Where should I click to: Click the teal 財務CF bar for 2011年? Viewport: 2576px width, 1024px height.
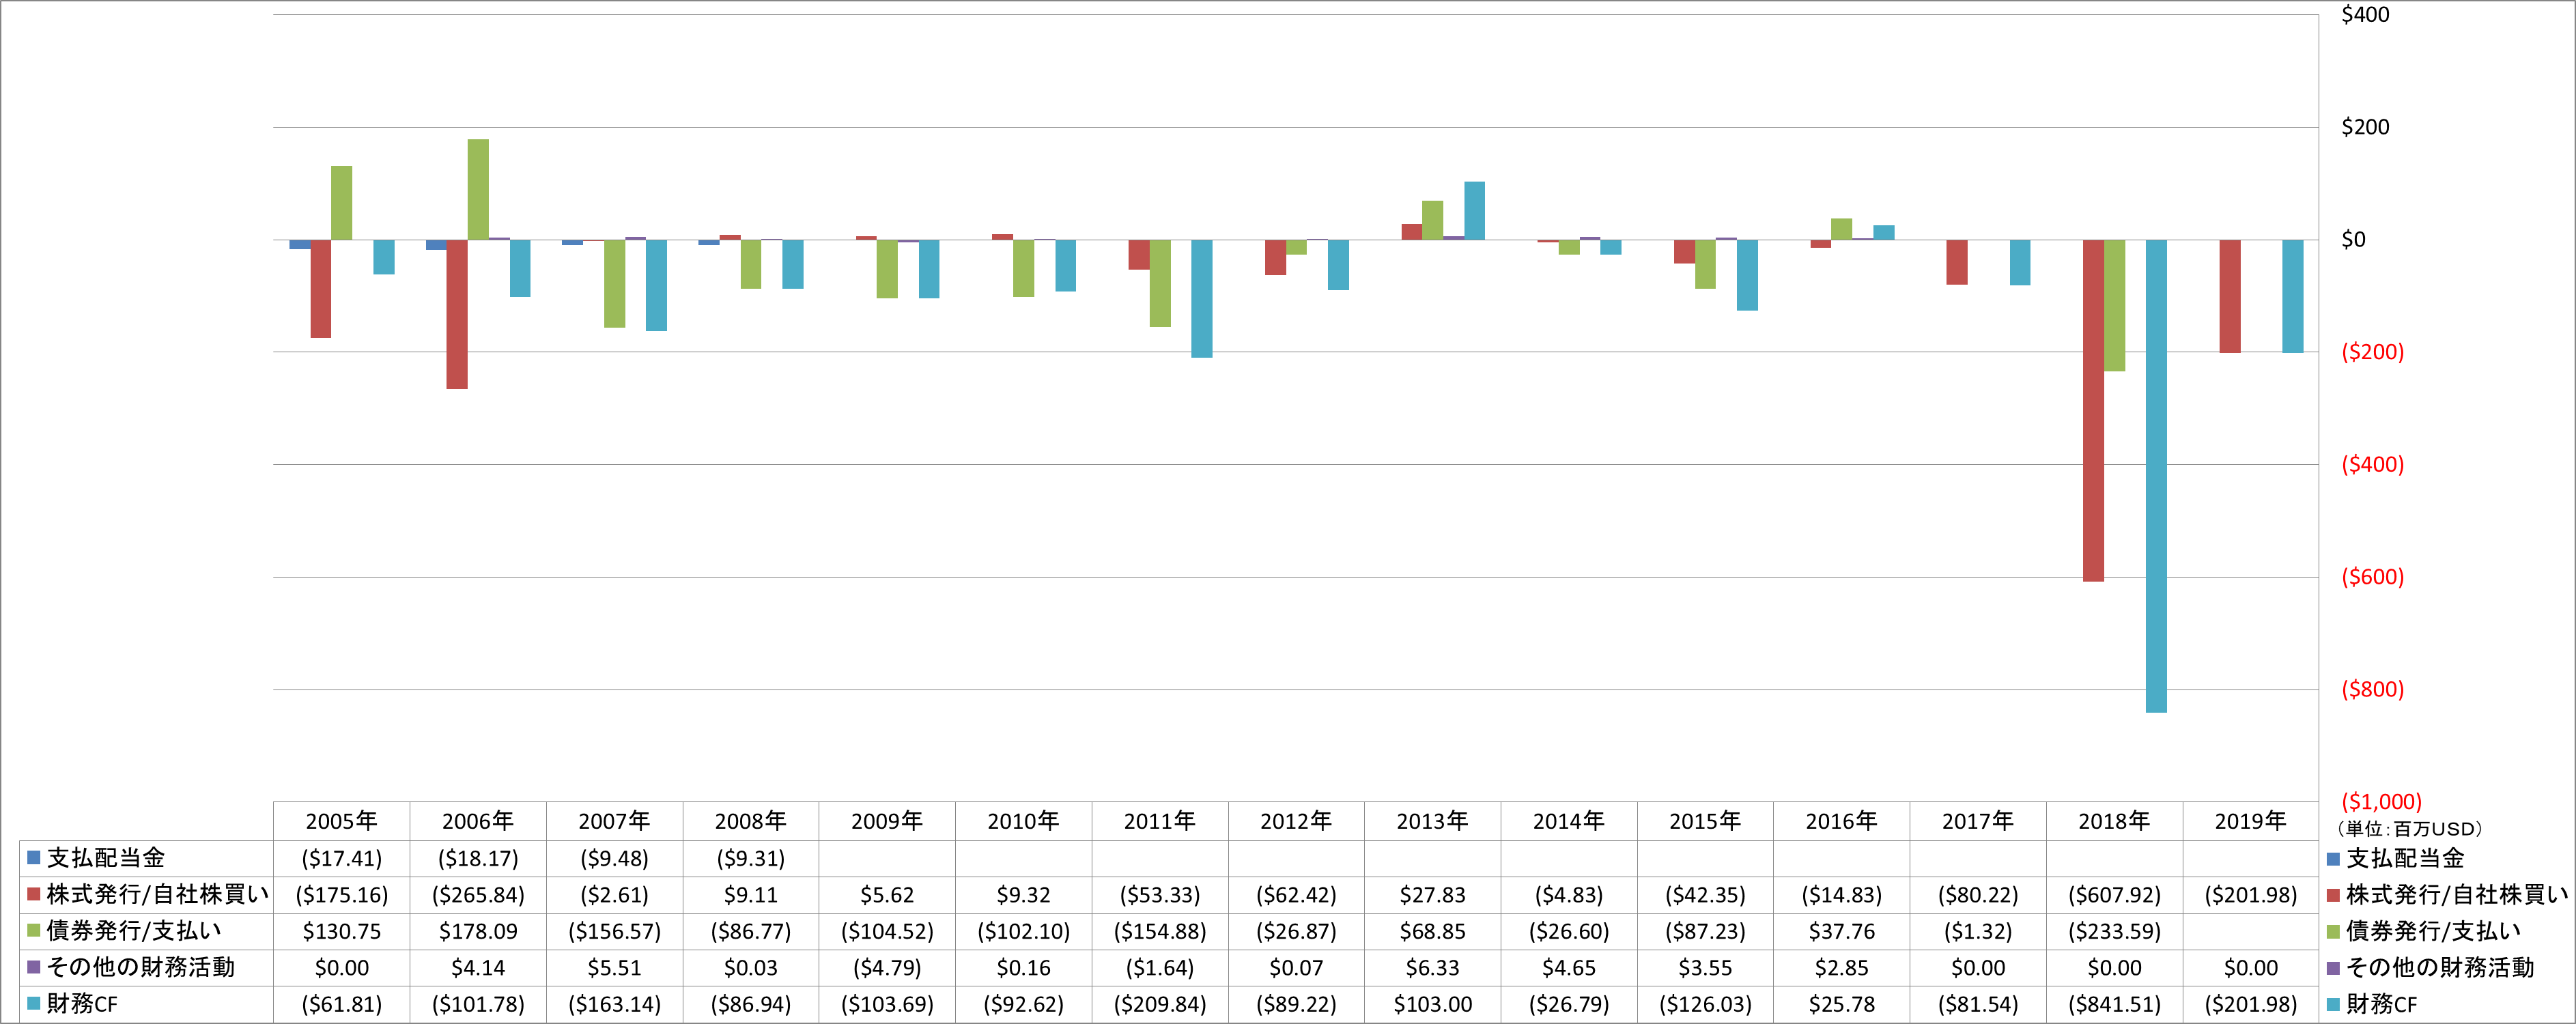click(x=1201, y=299)
